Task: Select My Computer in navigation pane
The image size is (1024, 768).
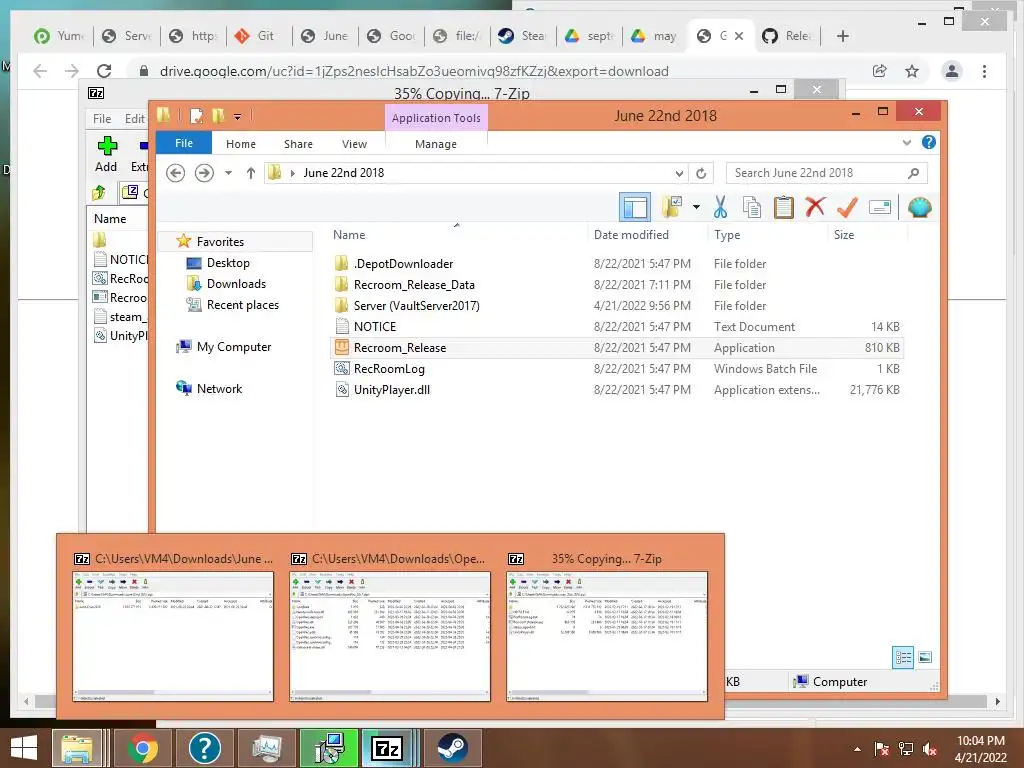Action: pyautogui.click(x=234, y=347)
